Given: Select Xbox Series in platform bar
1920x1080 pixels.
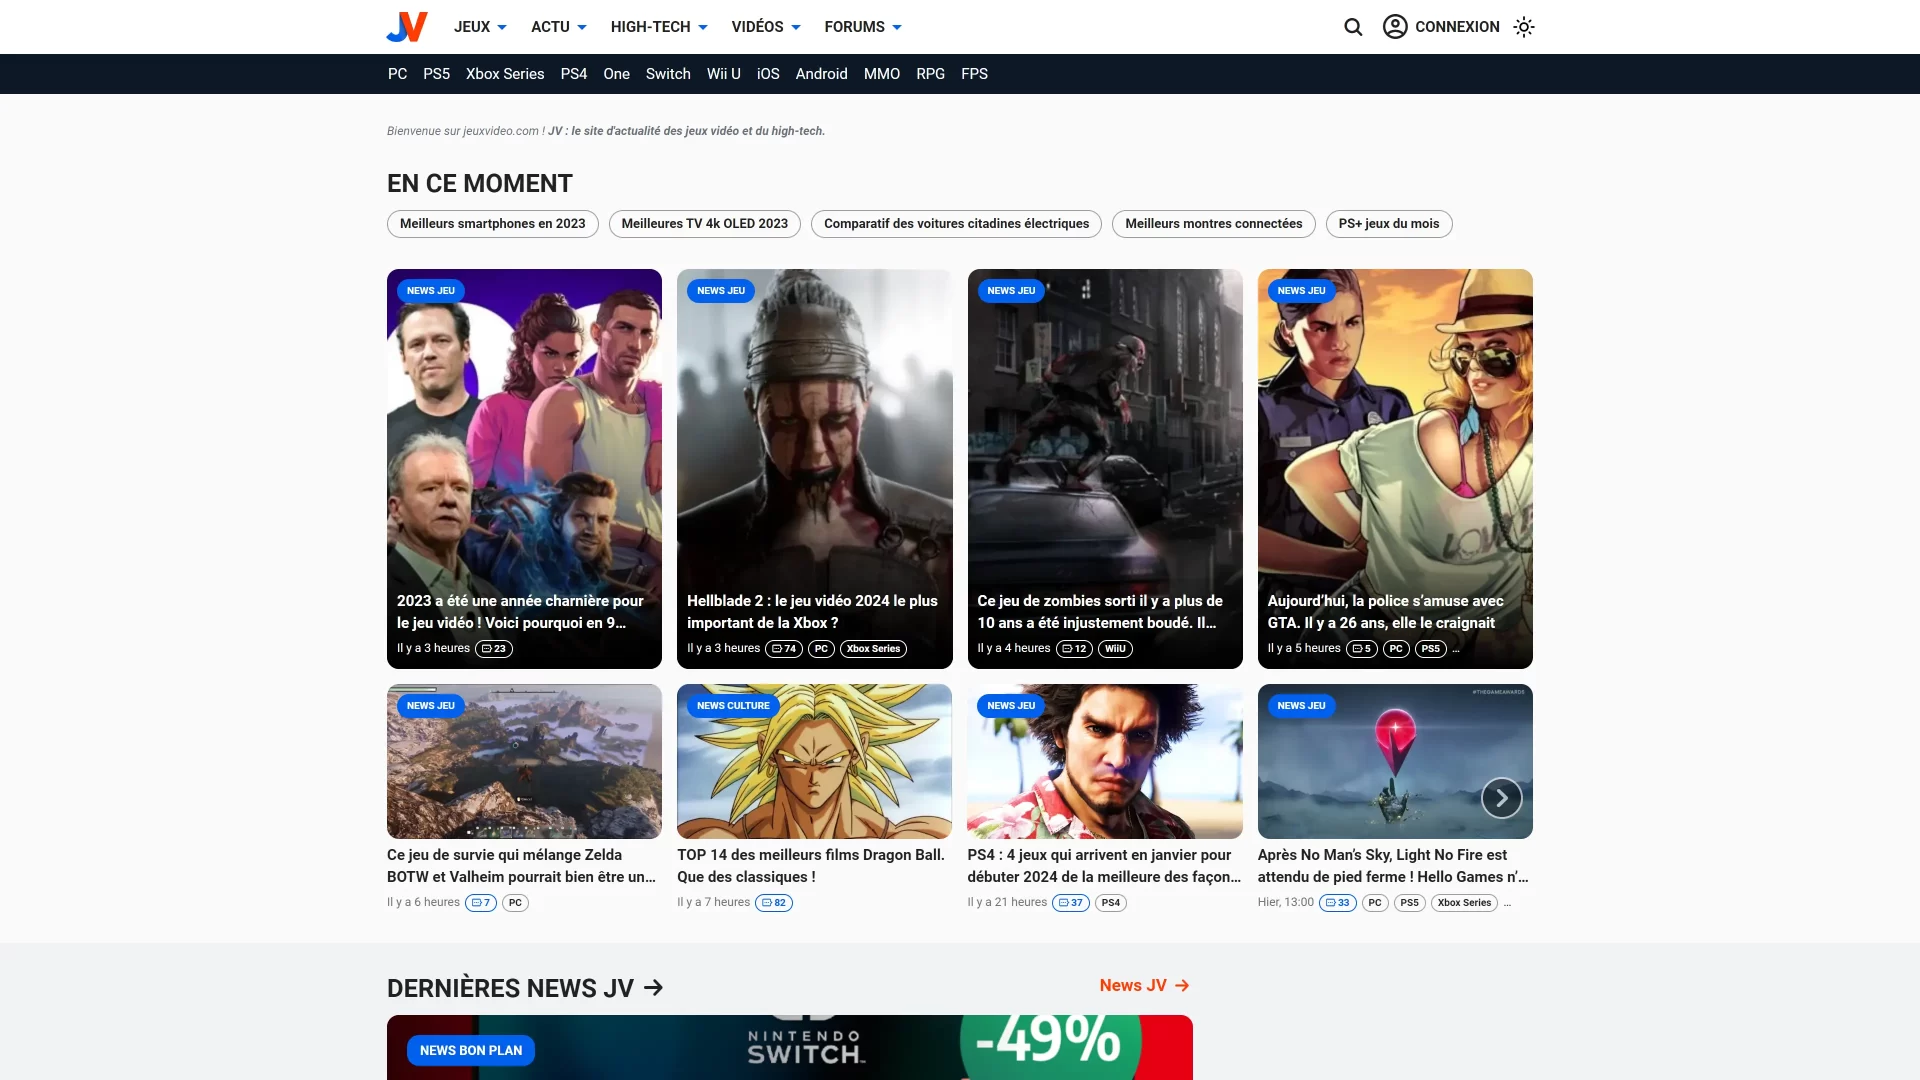Looking at the screenshot, I should (505, 74).
